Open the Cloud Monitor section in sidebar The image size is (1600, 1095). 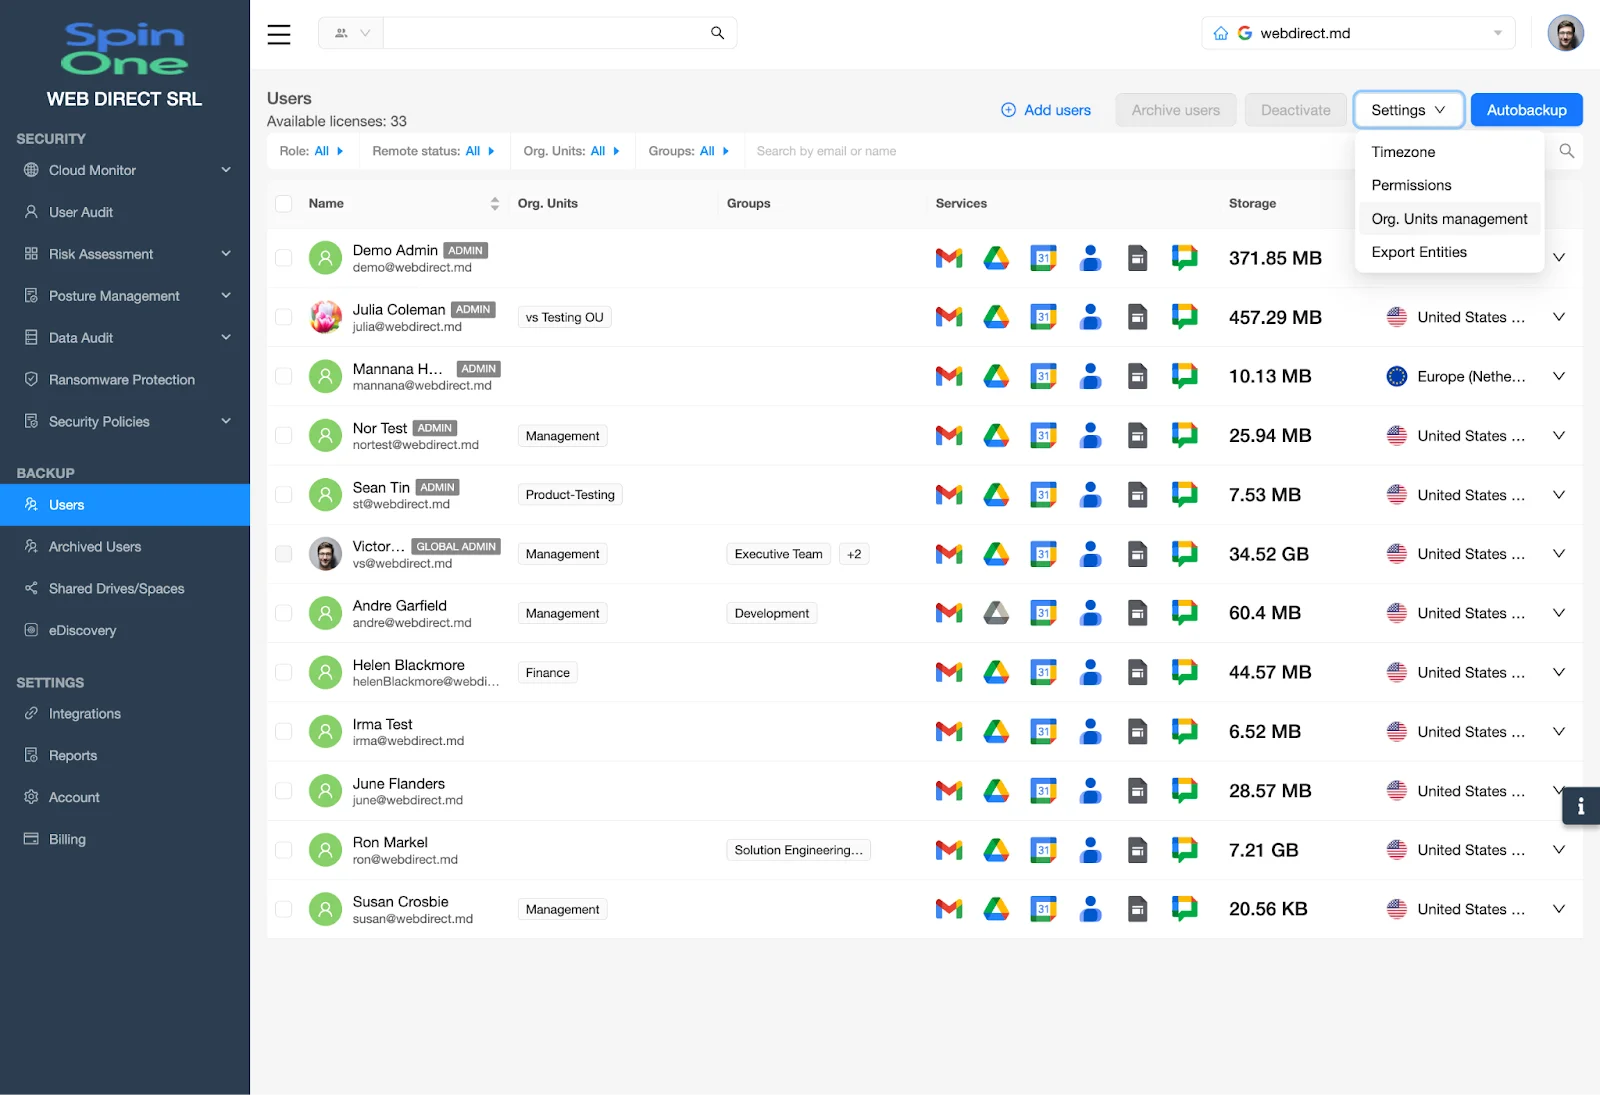coord(92,170)
